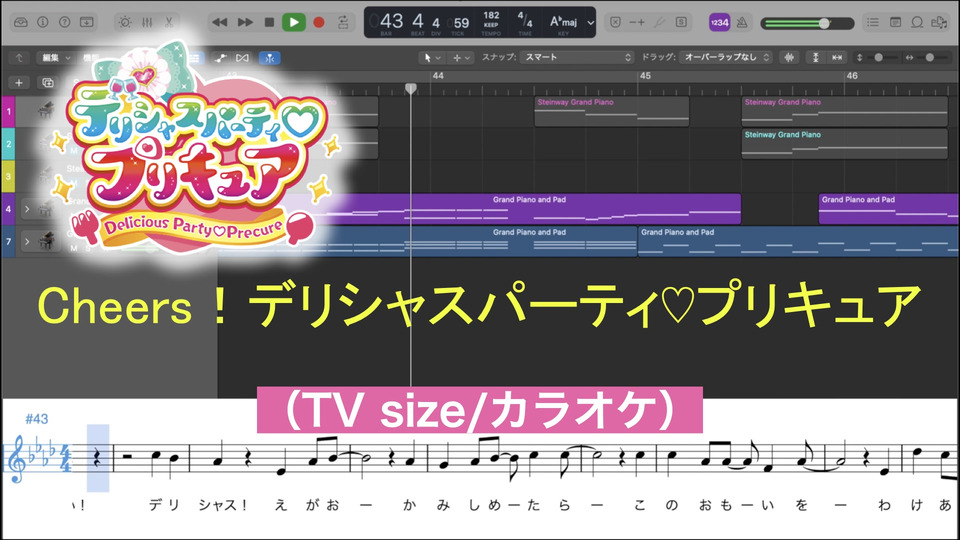Viewport: 960px width, 540px height.
Task: Open the Tuner fork icon
Action: point(659,22)
